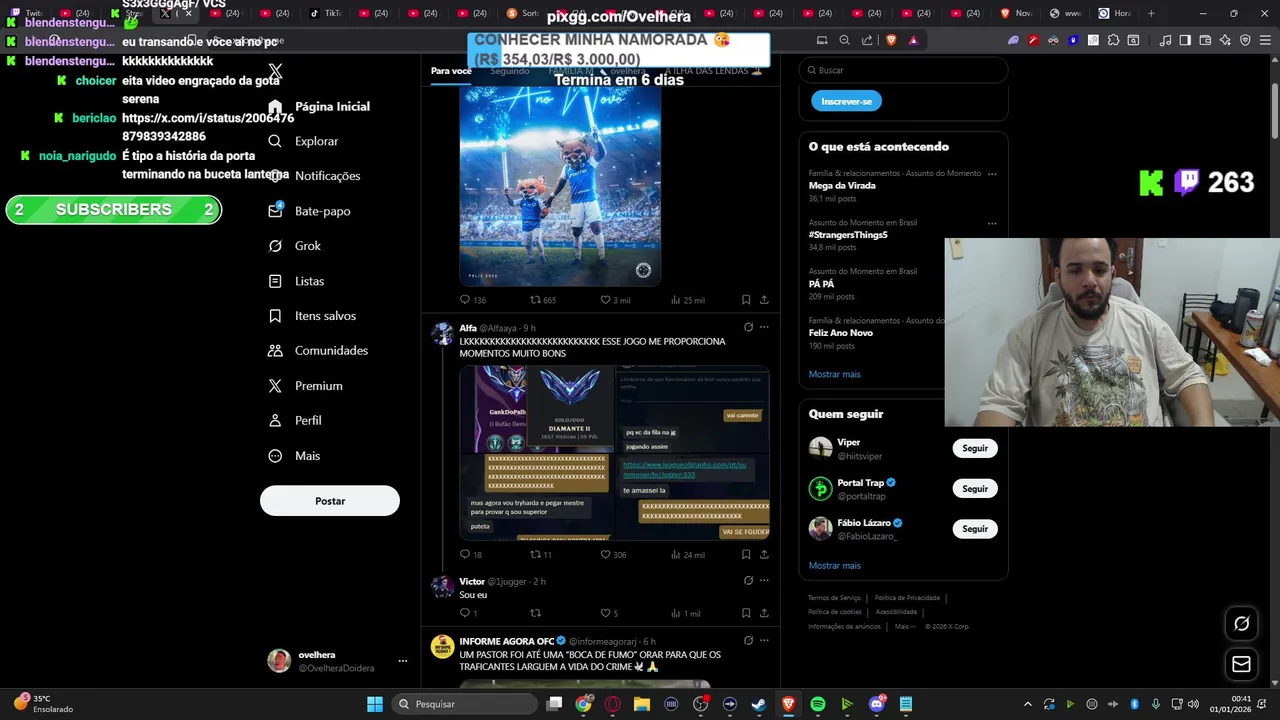Open more options on Victor's reply
Screen dimensions: 1280x720
tap(764, 580)
